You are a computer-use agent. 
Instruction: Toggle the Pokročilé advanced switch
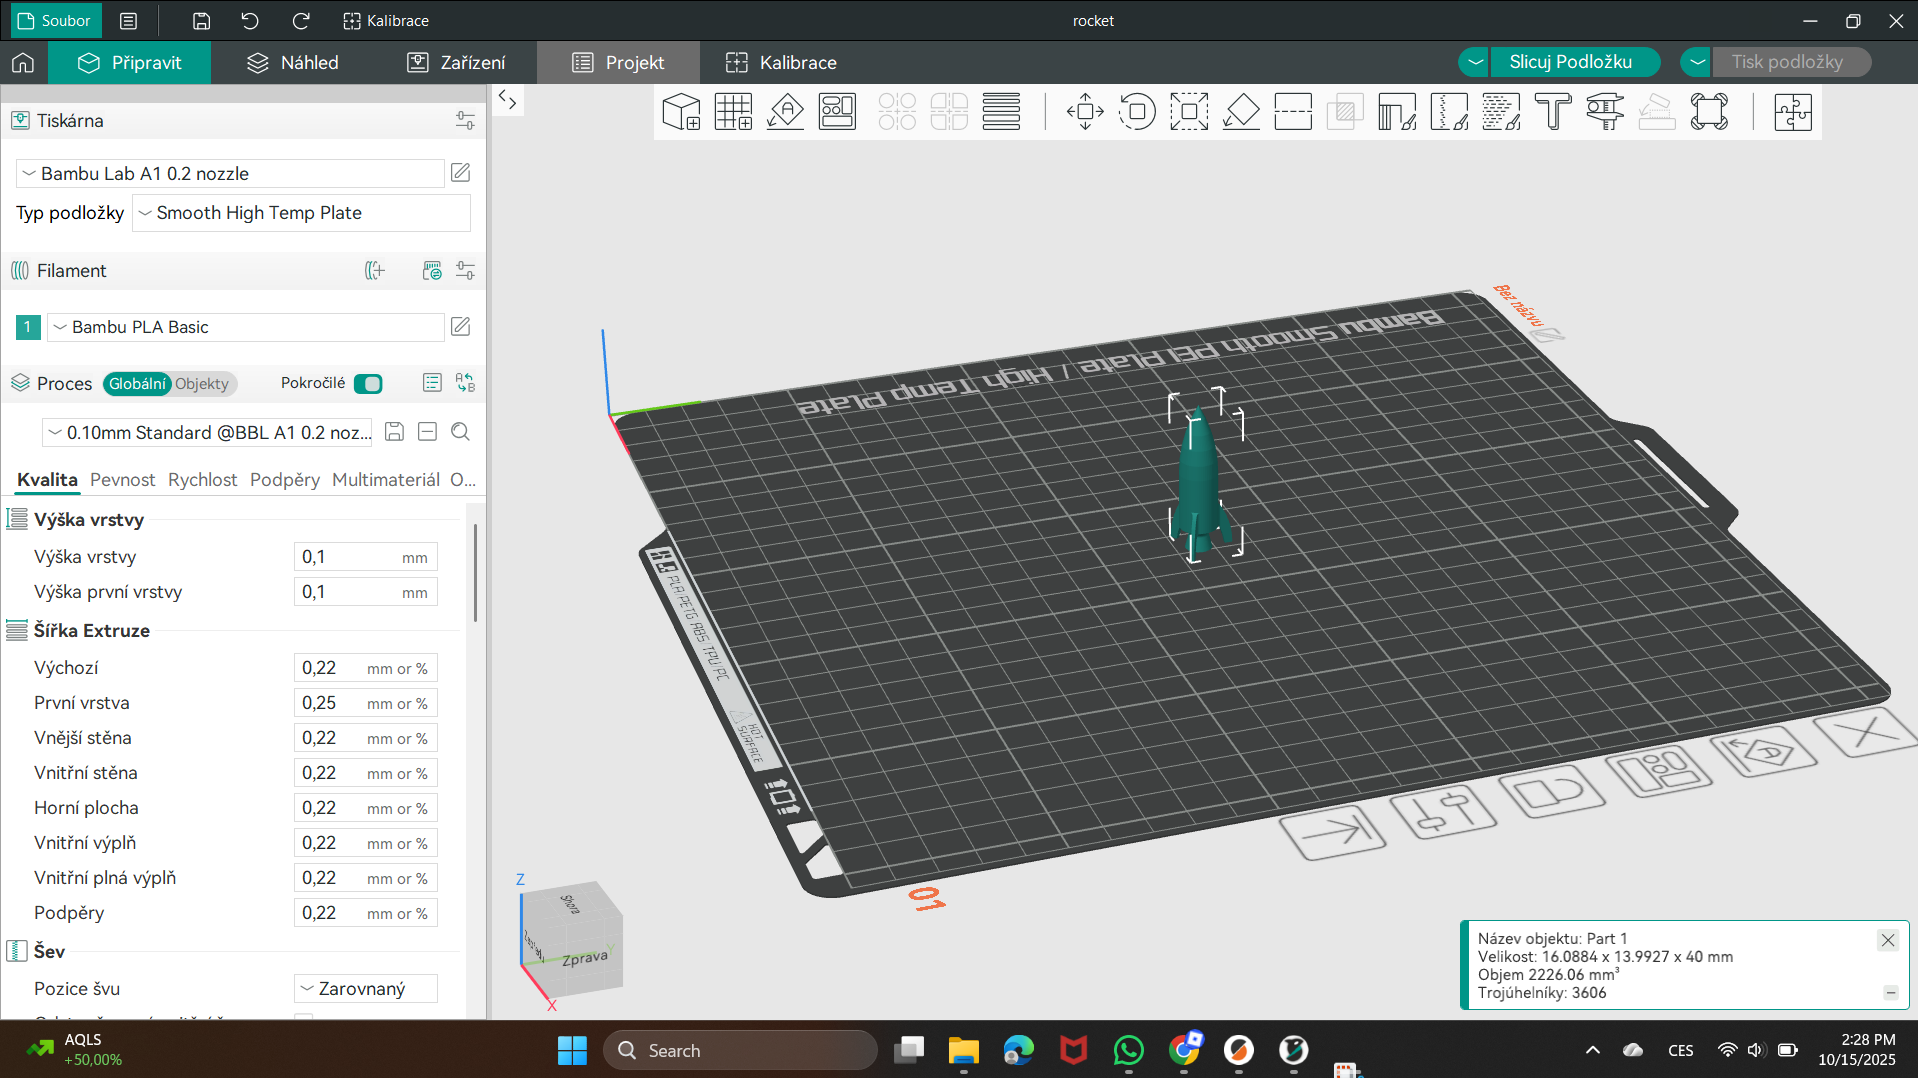pyautogui.click(x=368, y=384)
